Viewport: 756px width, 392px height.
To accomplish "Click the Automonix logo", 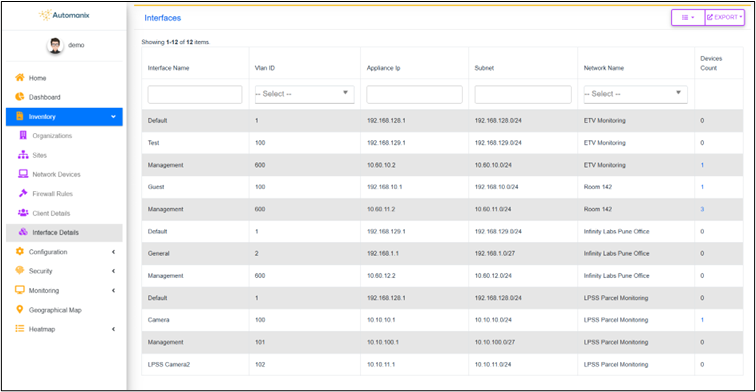I will pyautogui.click(x=64, y=15).
